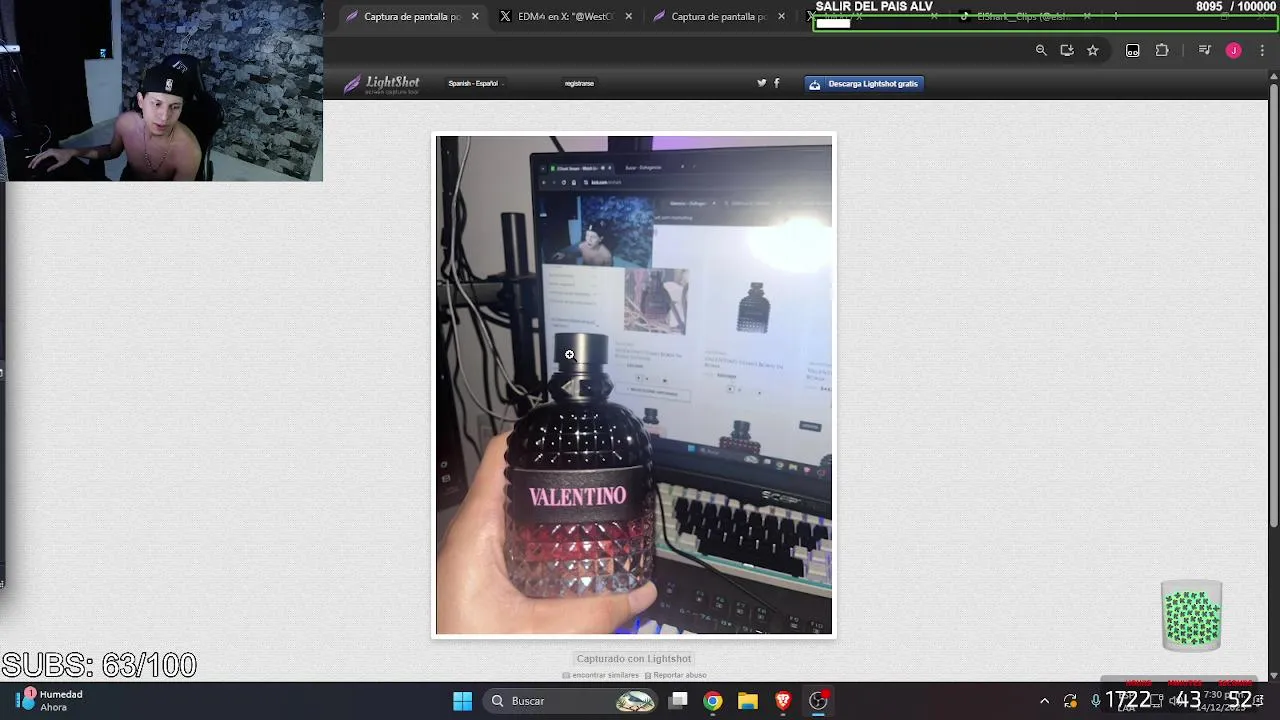
Task: Open OBS Studio from the taskbar
Action: click(818, 701)
